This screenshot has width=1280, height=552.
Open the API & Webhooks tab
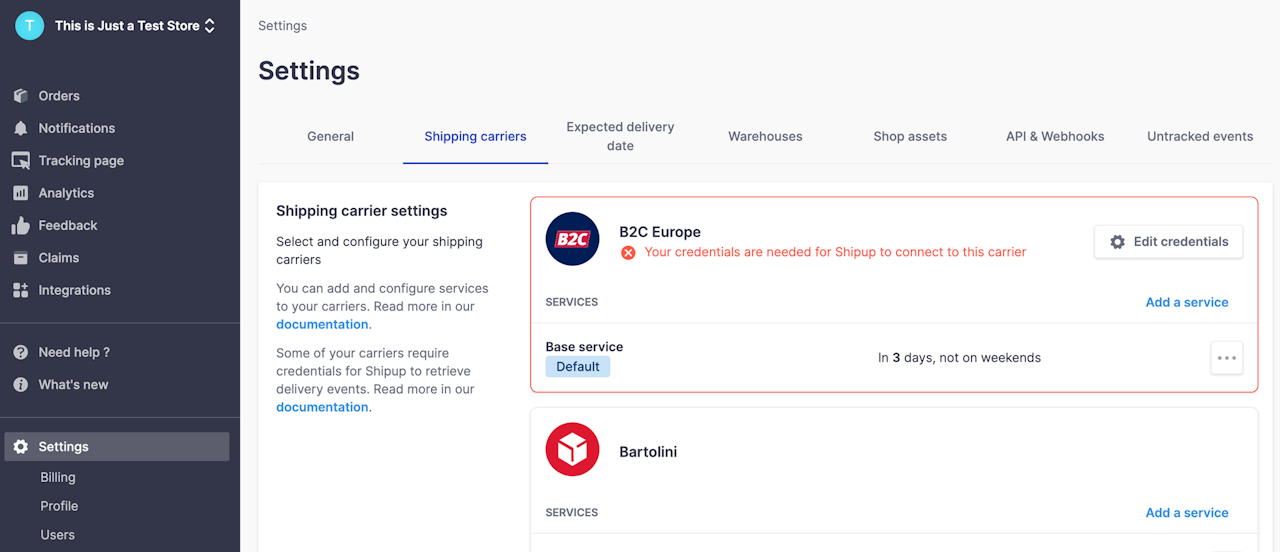point(1055,136)
